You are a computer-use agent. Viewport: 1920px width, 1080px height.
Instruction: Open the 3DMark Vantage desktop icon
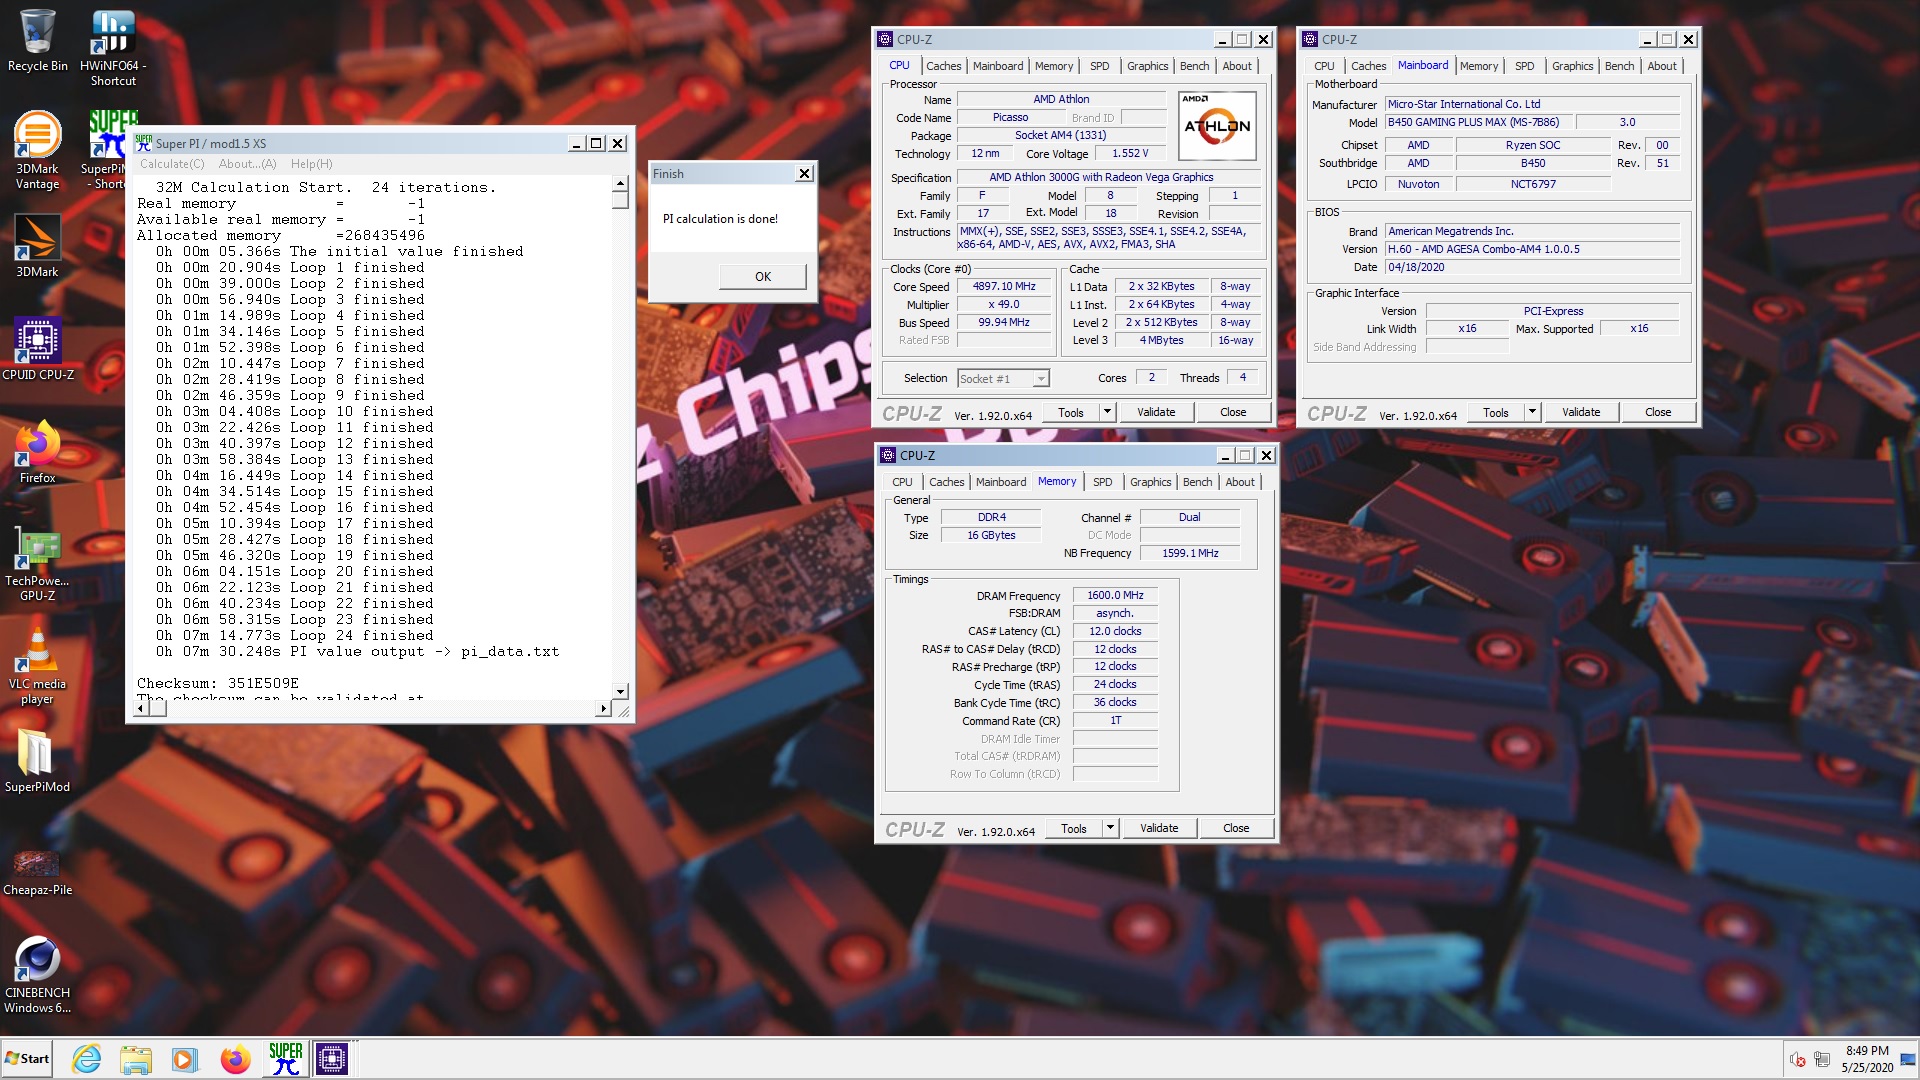(x=37, y=150)
